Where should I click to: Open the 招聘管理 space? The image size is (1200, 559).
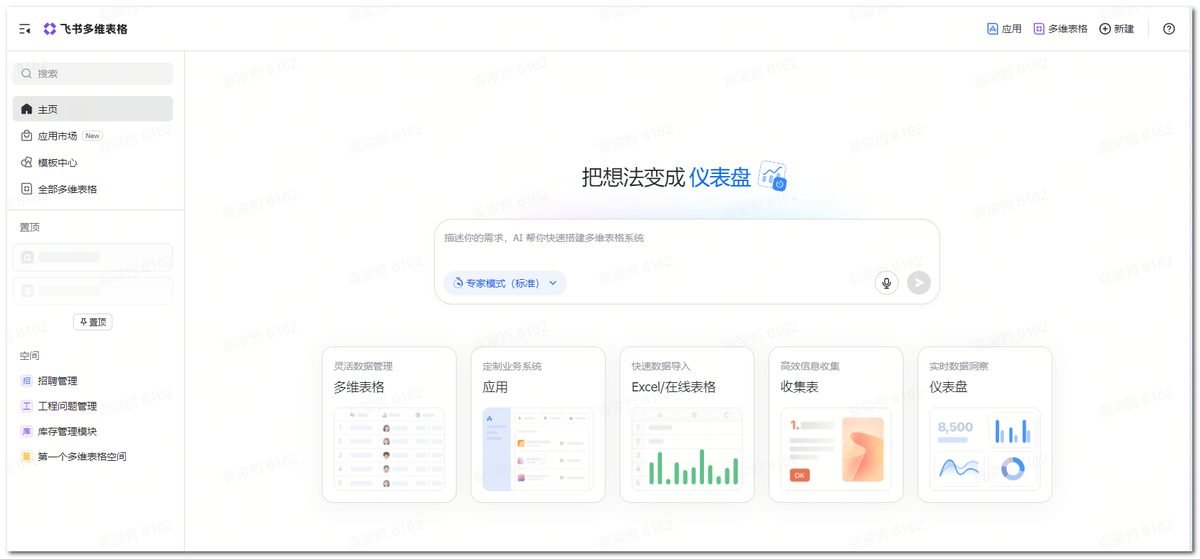tap(92, 381)
